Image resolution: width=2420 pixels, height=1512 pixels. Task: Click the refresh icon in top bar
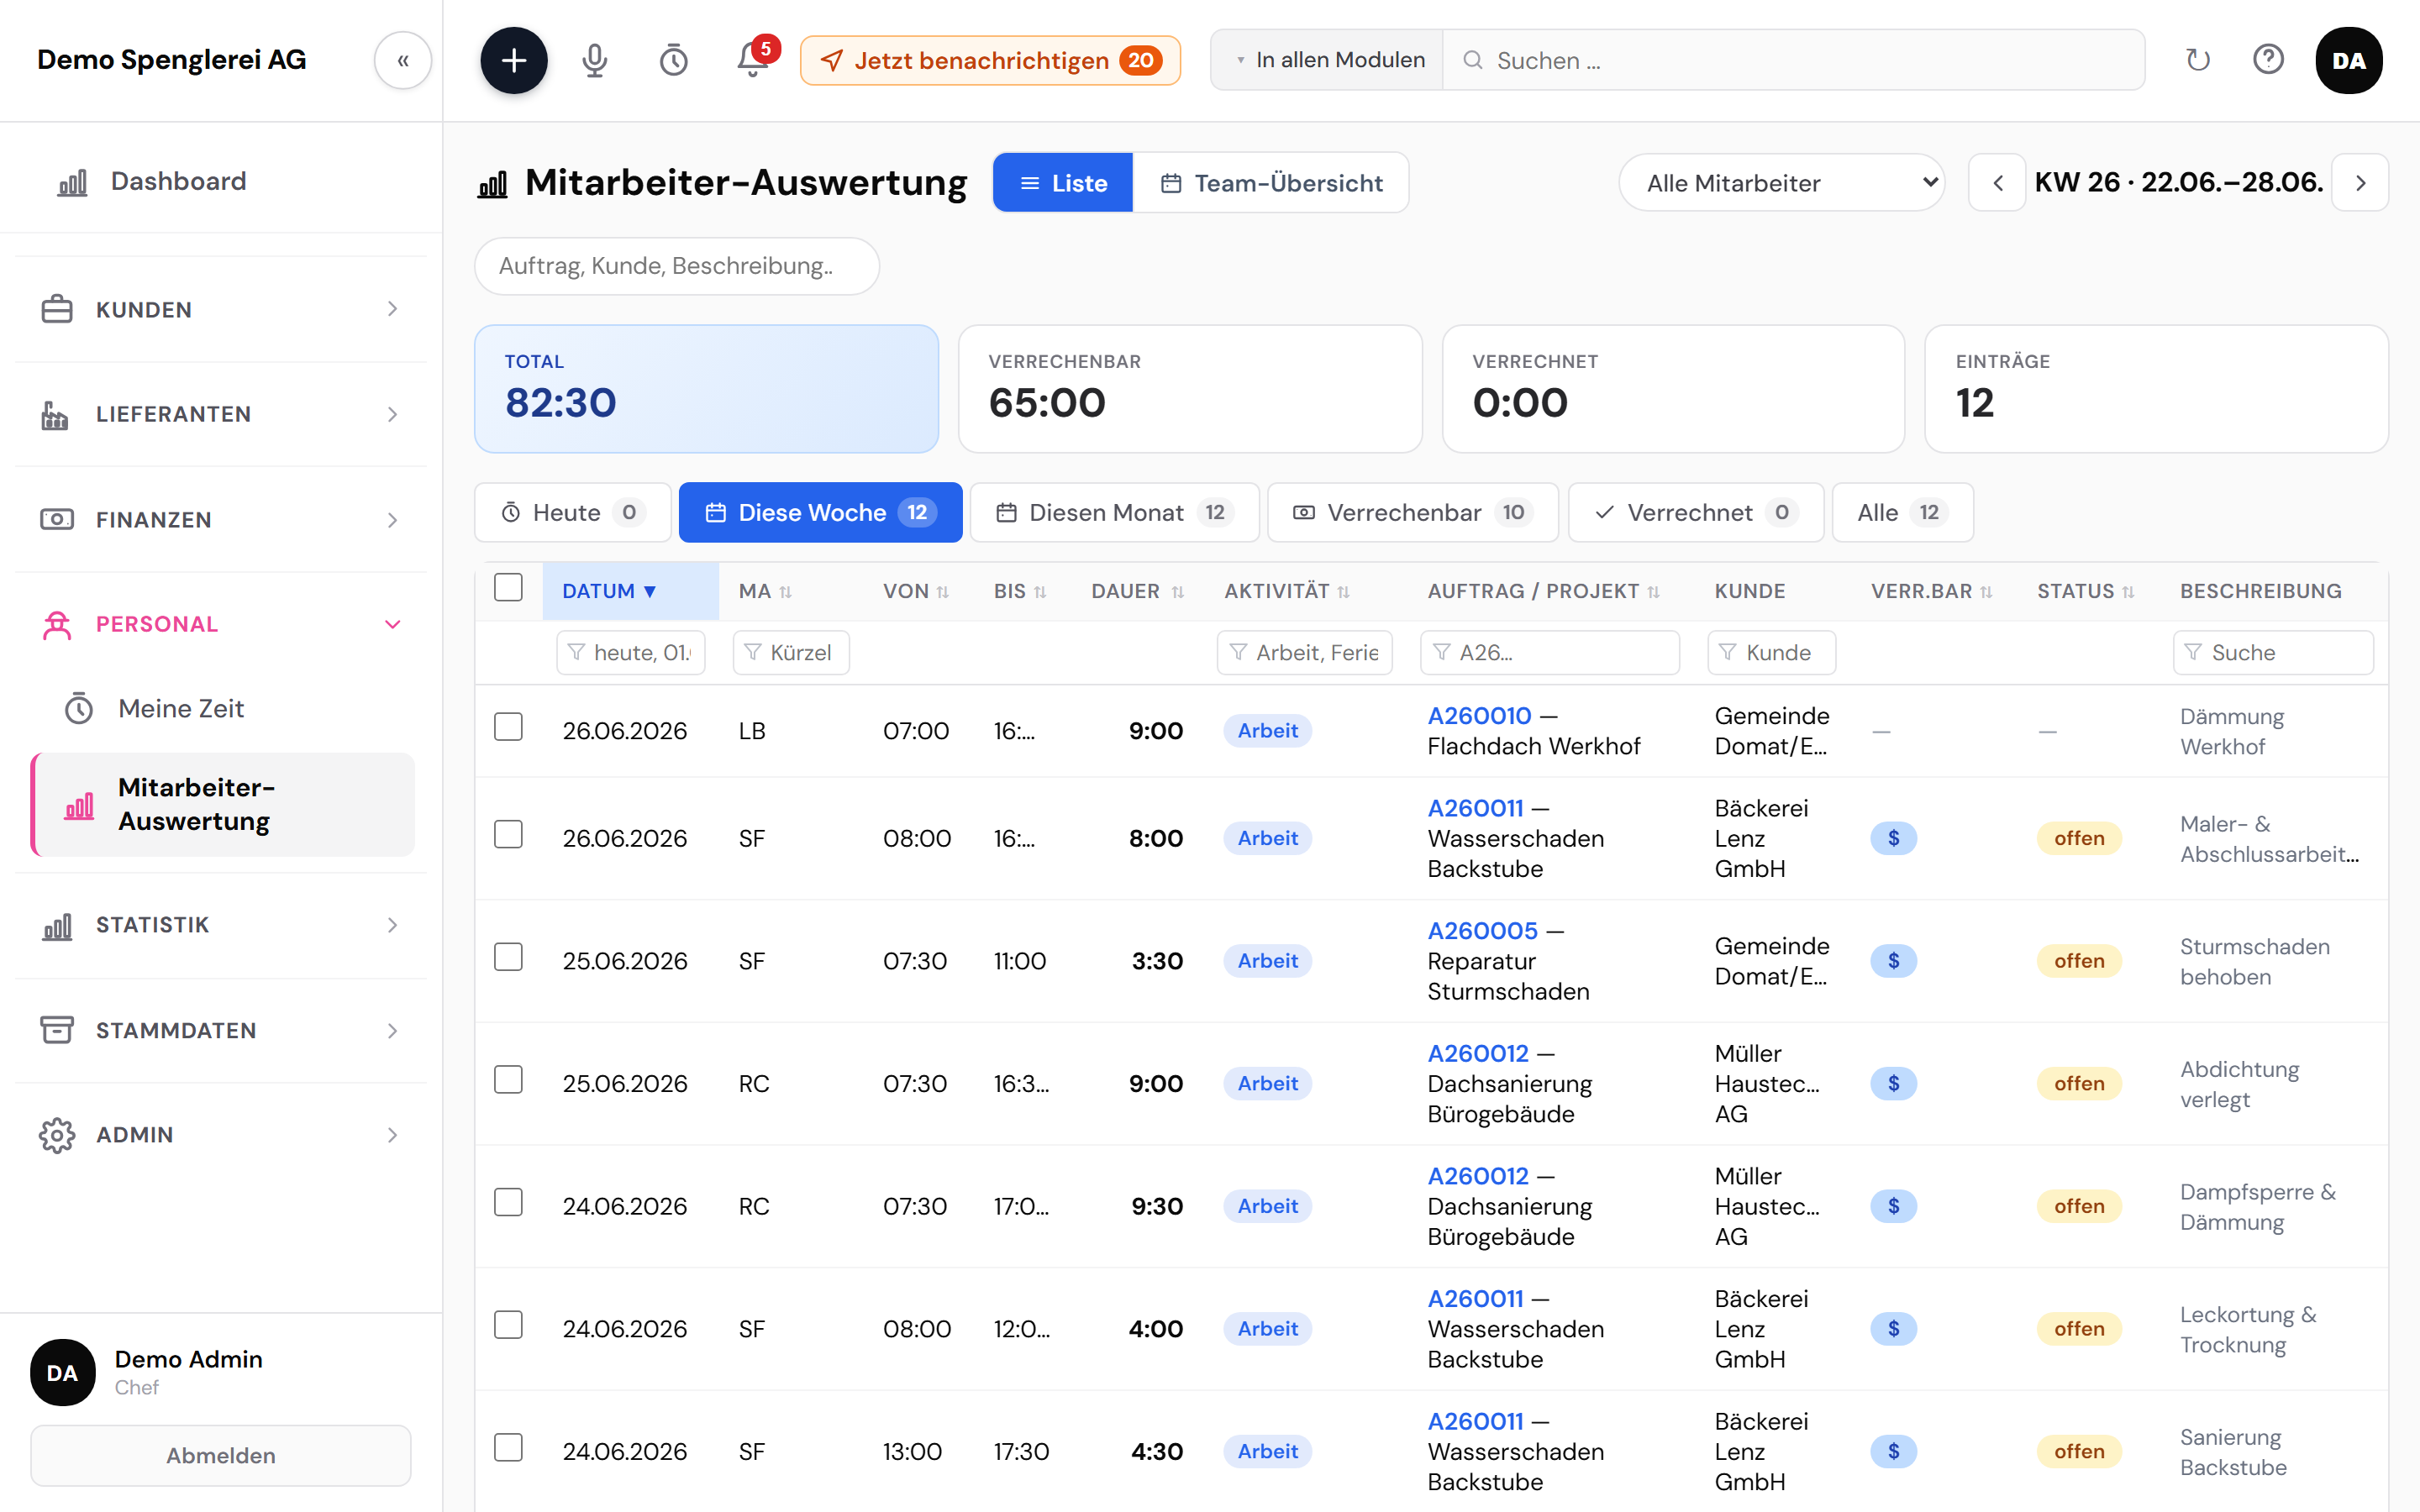(2197, 60)
